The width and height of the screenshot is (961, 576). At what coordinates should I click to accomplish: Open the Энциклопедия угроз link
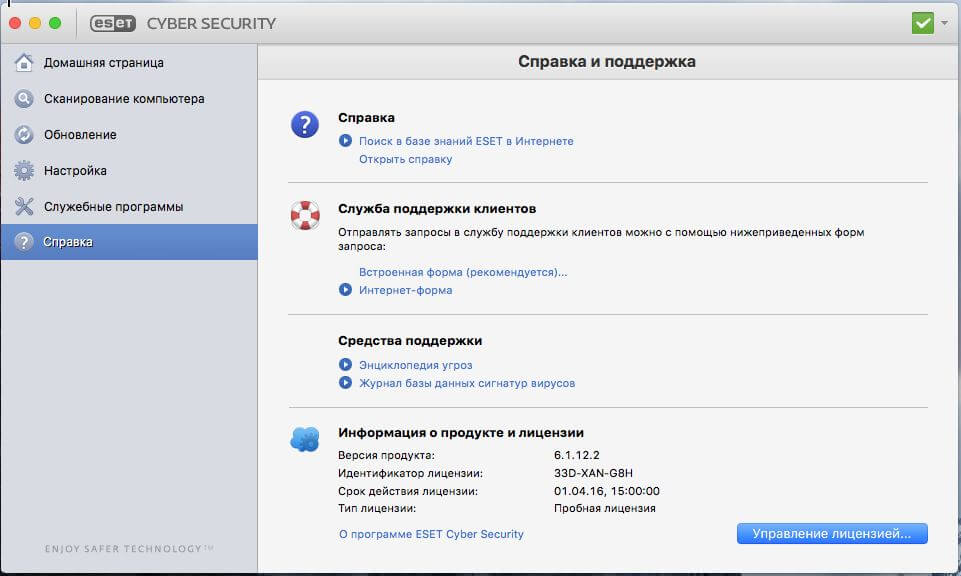tap(416, 365)
